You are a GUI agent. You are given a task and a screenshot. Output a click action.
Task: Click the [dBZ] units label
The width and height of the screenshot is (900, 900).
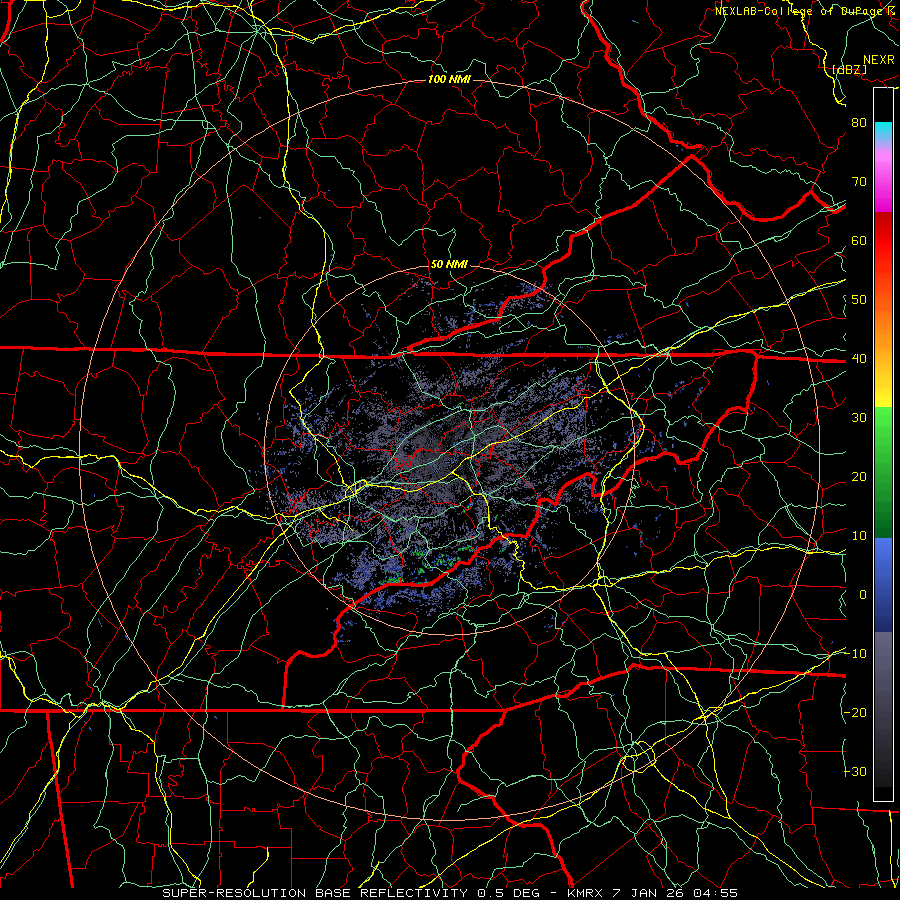click(x=849, y=69)
